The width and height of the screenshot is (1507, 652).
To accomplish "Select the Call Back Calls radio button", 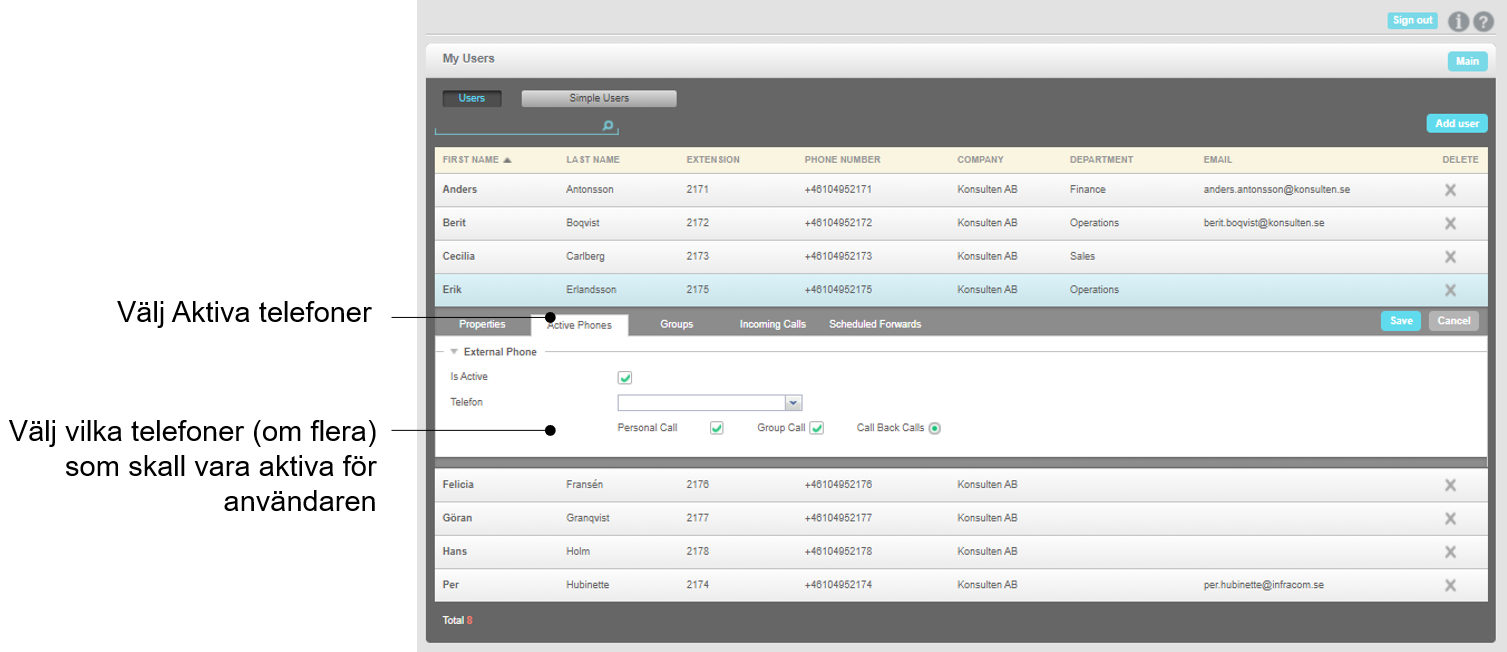I will (934, 428).
